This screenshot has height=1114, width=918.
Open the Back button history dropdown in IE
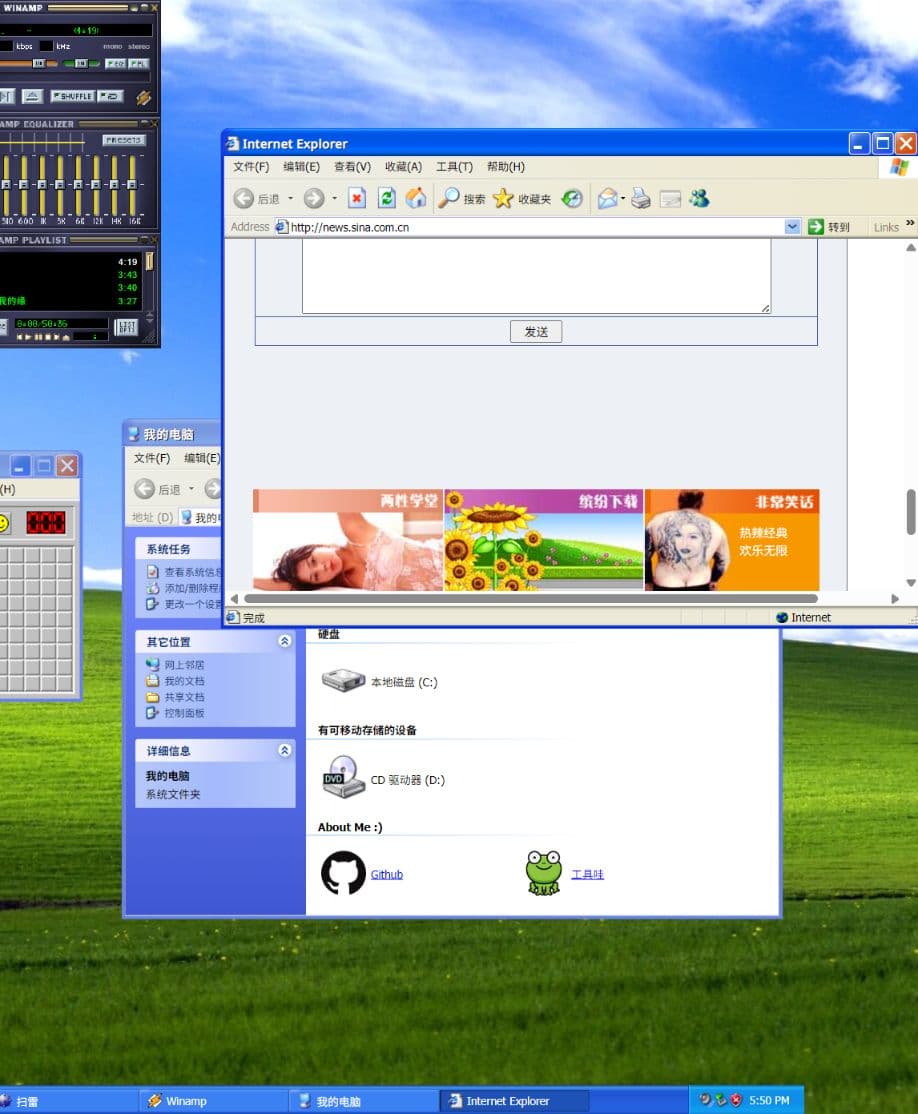pyautogui.click(x=290, y=199)
